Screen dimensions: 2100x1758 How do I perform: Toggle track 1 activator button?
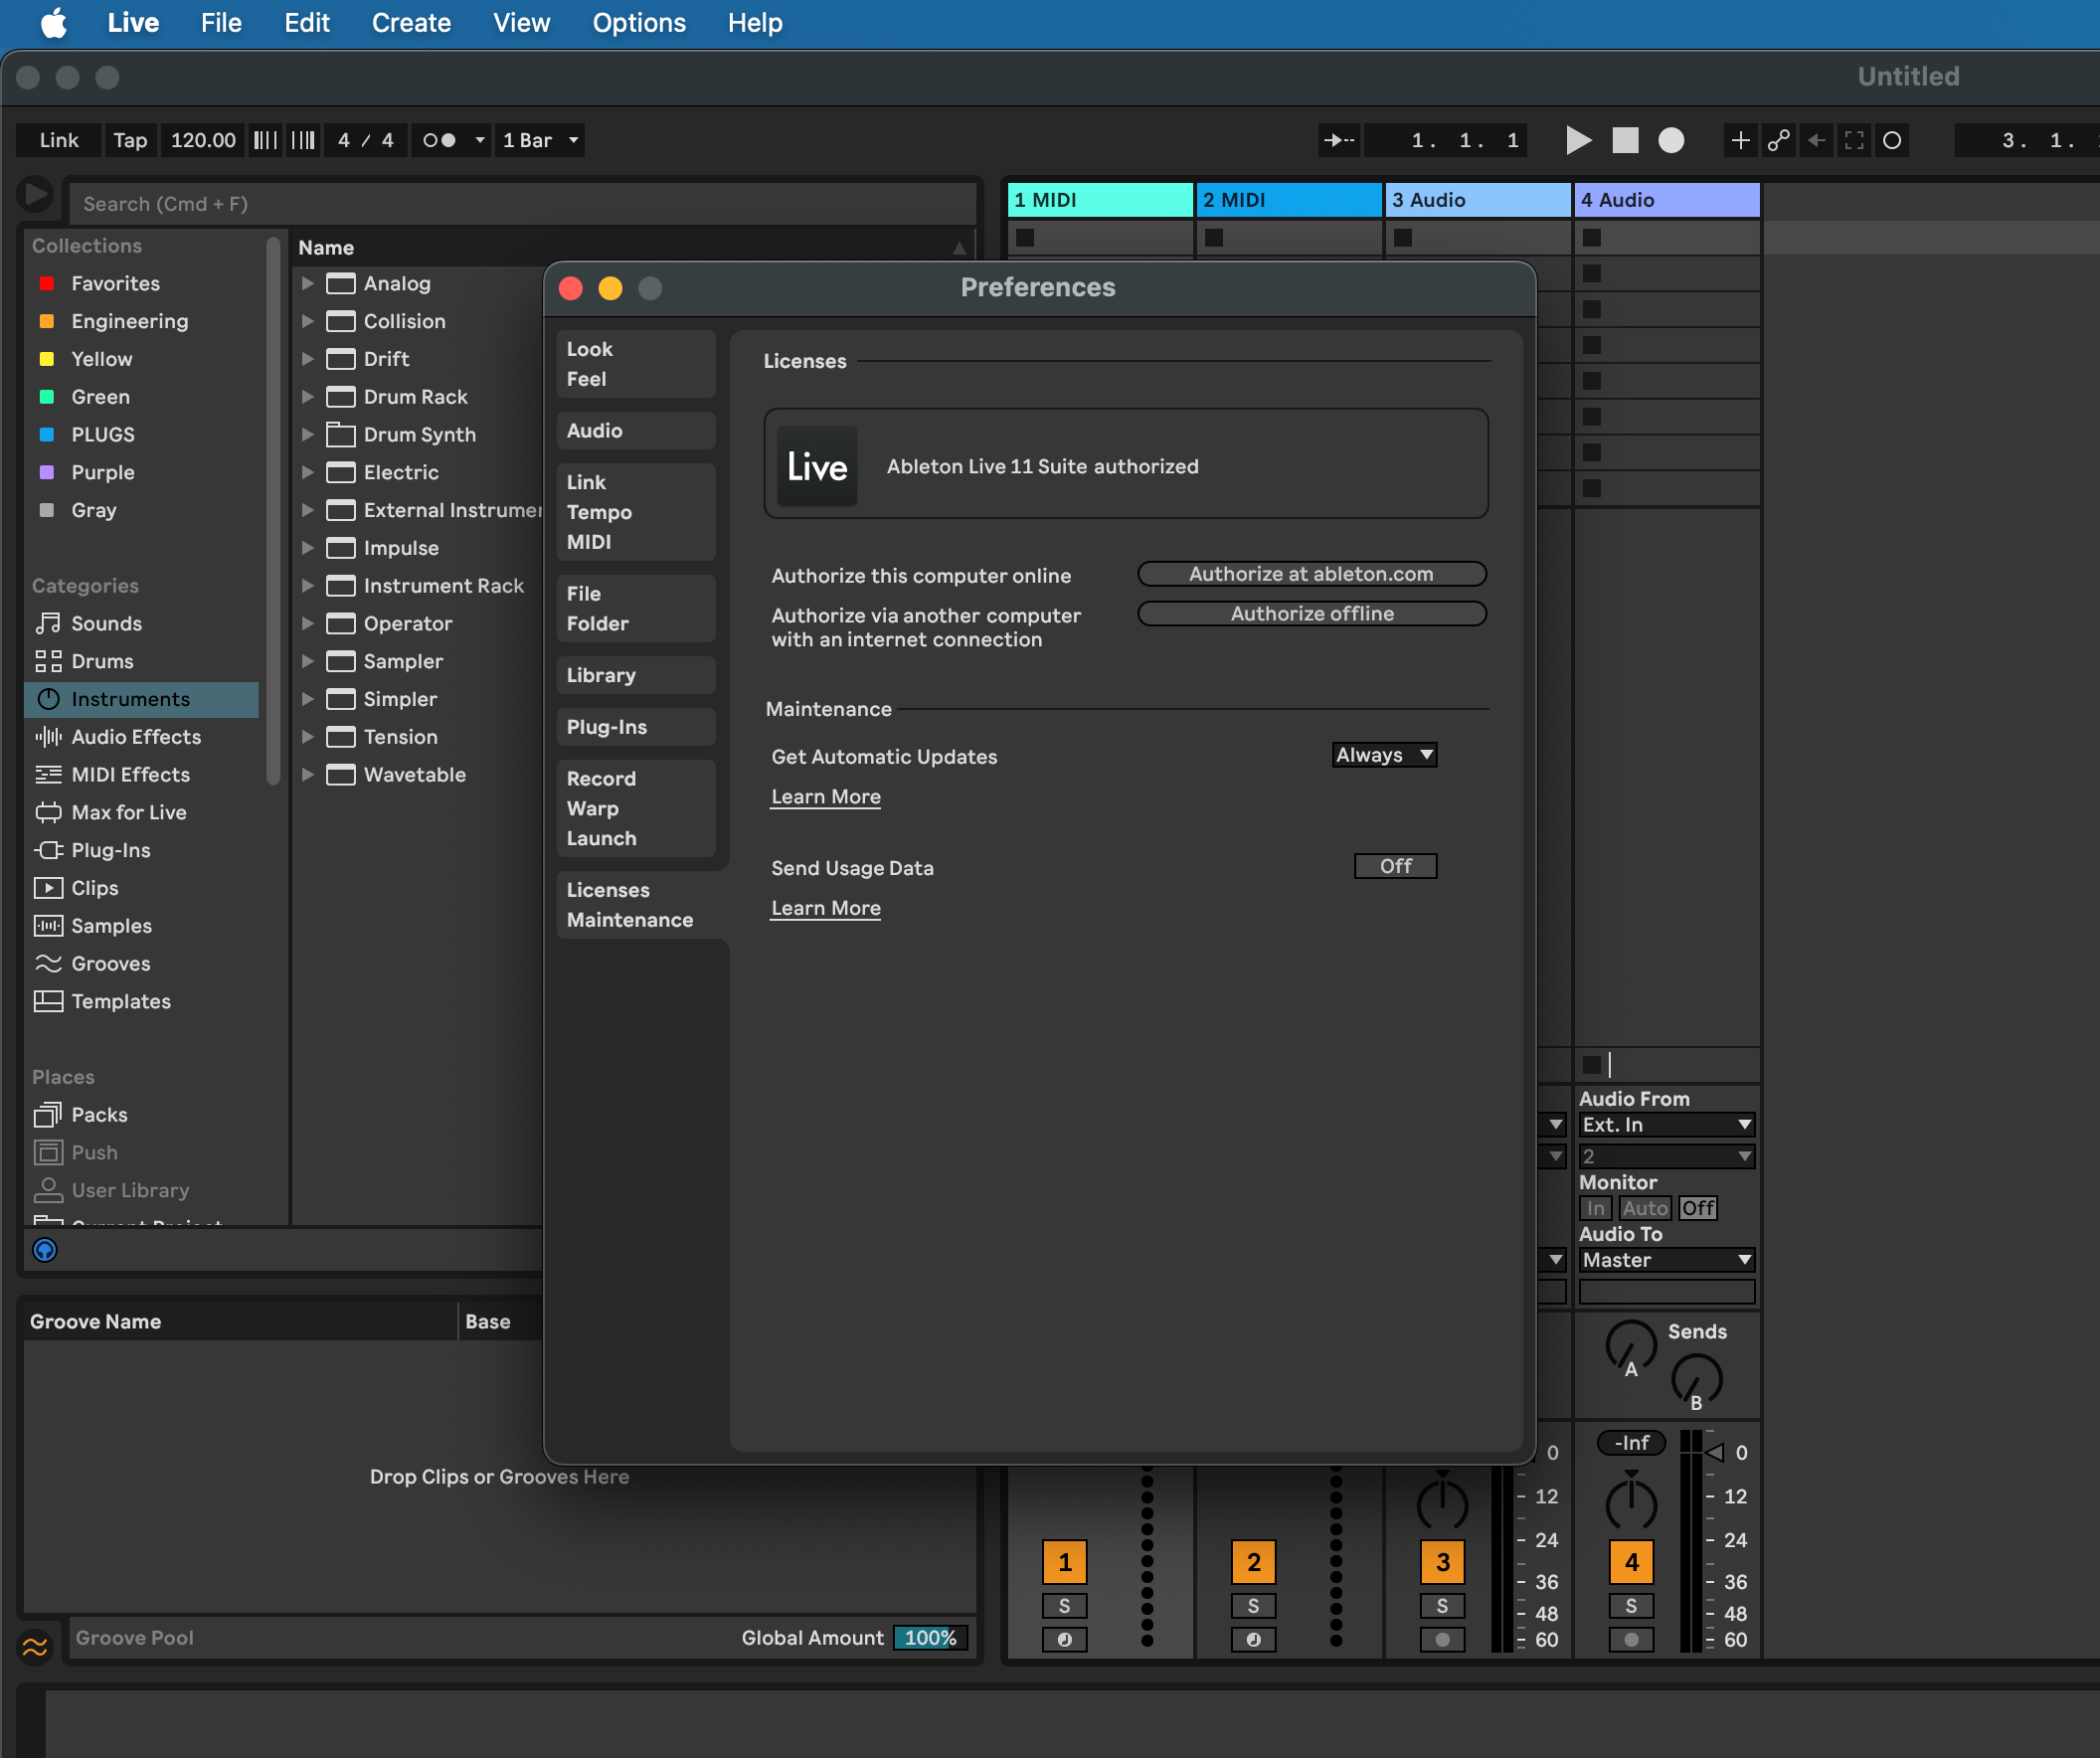pyautogui.click(x=1065, y=1562)
